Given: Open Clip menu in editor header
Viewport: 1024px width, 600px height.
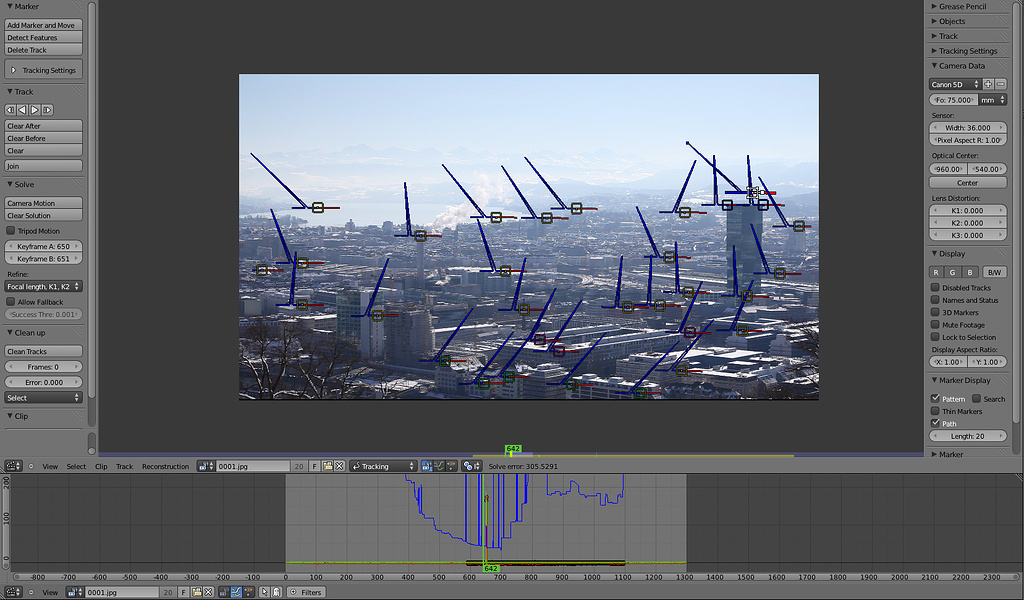Looking at the screenshot, I should coord(101,466).
